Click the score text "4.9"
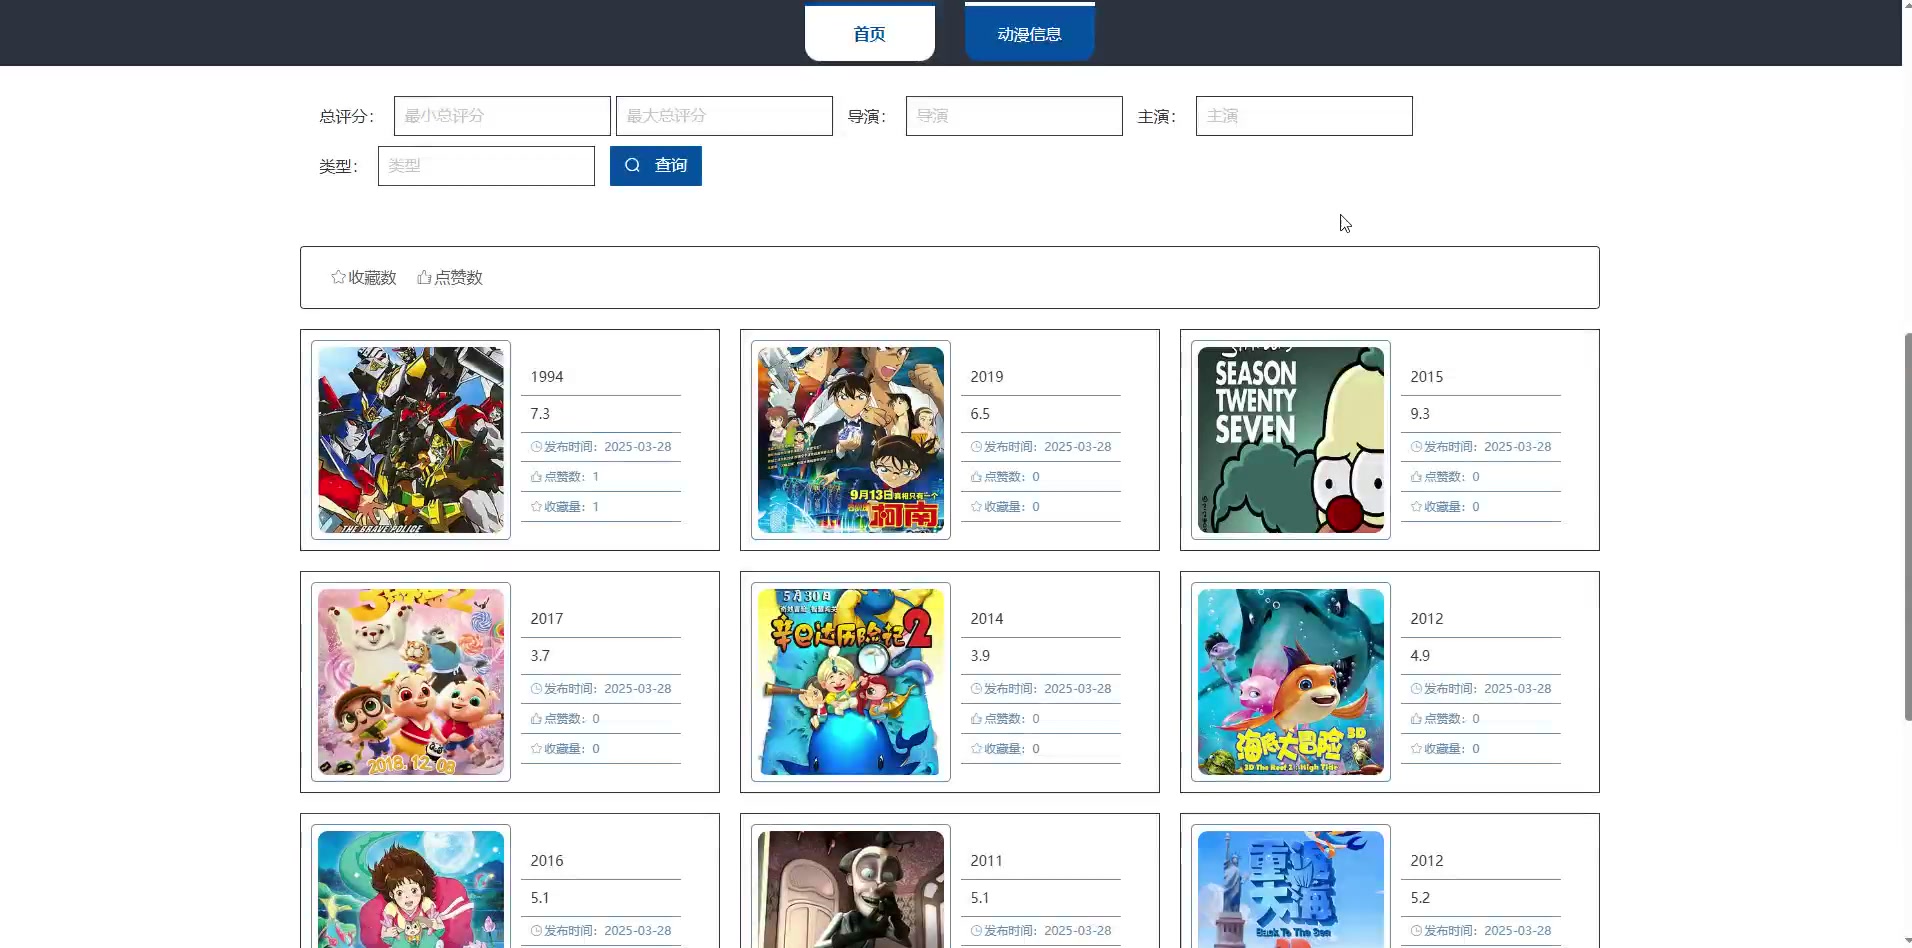This screenshot has height=948, width=1912. (1420, 656)
